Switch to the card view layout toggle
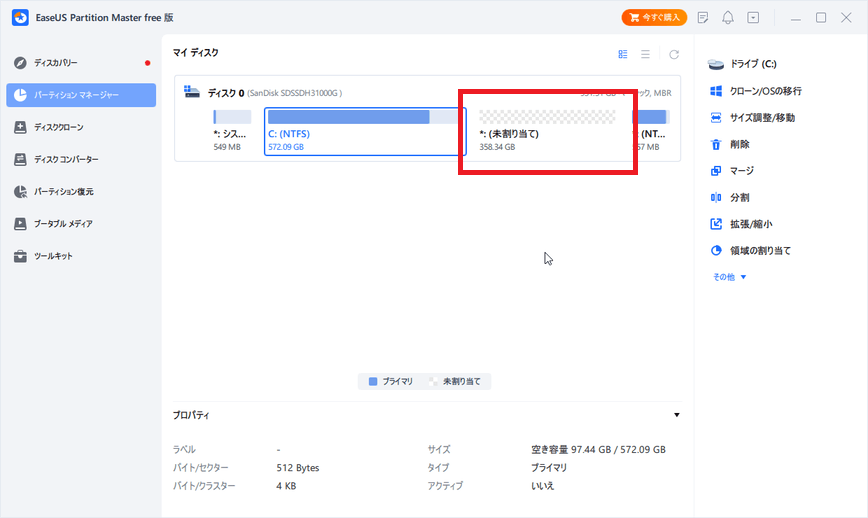This screenshot has width=868, height=518. (623, 54)
